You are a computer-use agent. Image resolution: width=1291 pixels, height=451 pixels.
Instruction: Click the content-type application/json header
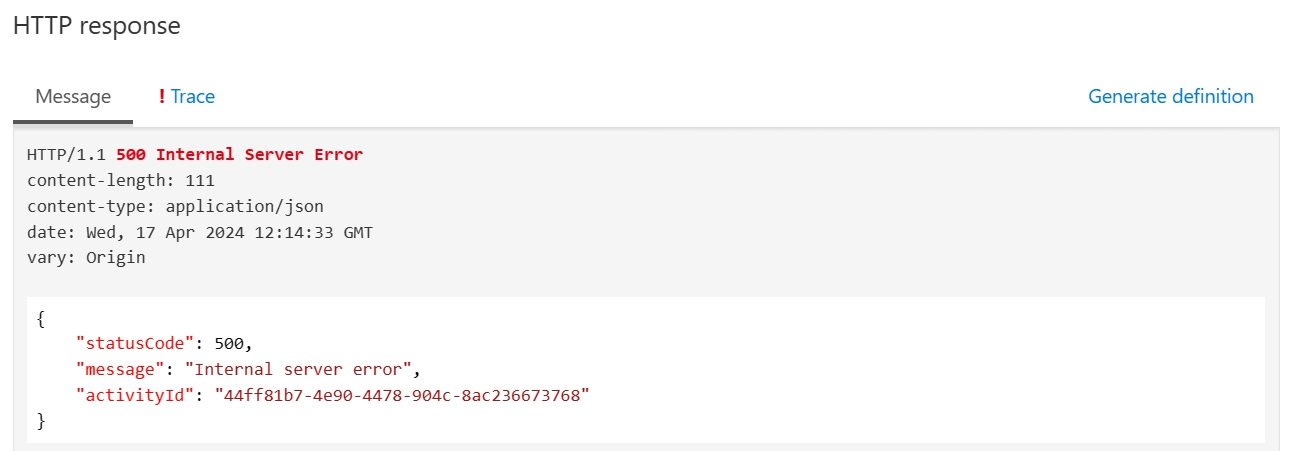[x=175, y=207]
